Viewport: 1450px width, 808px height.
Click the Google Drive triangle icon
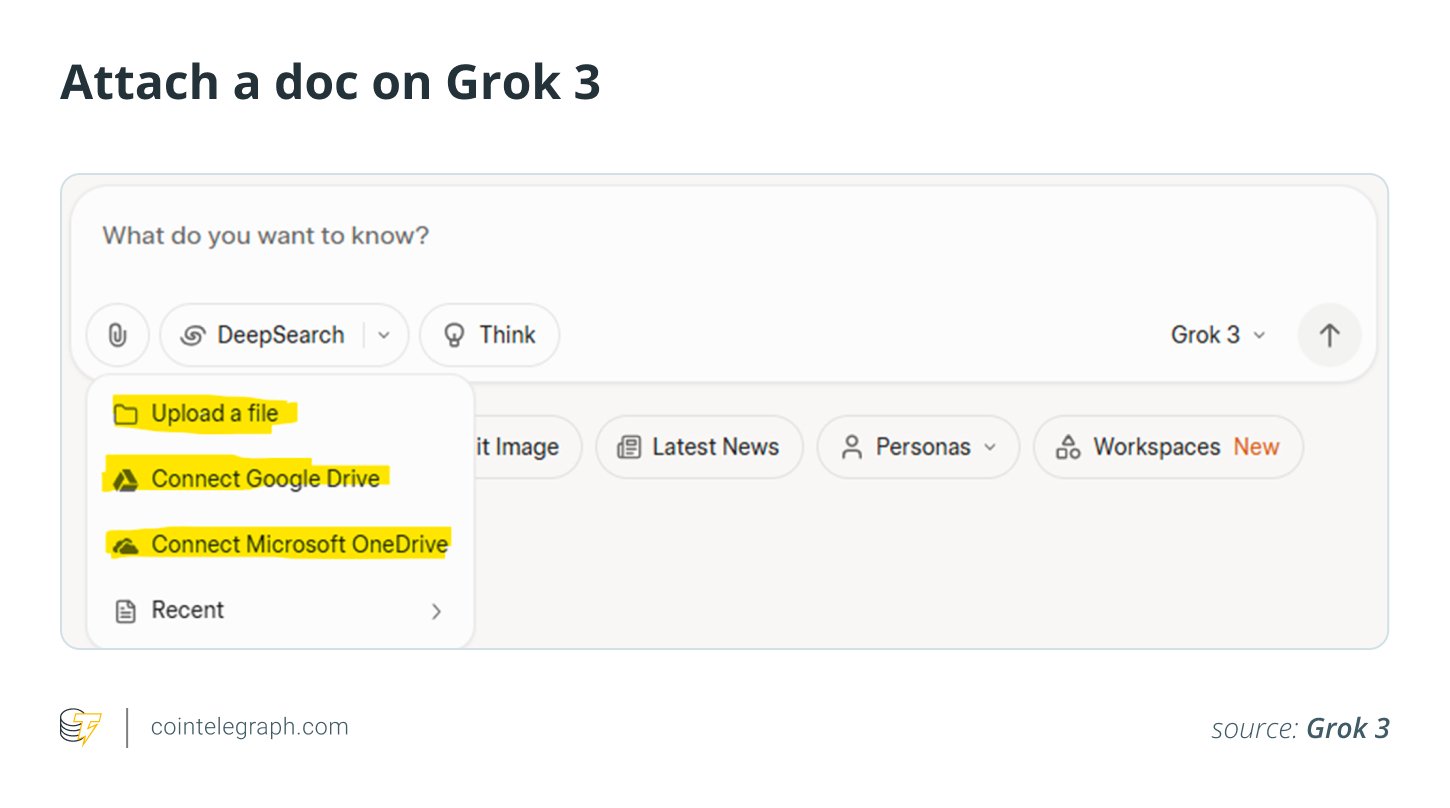click(x=126, y=478)
